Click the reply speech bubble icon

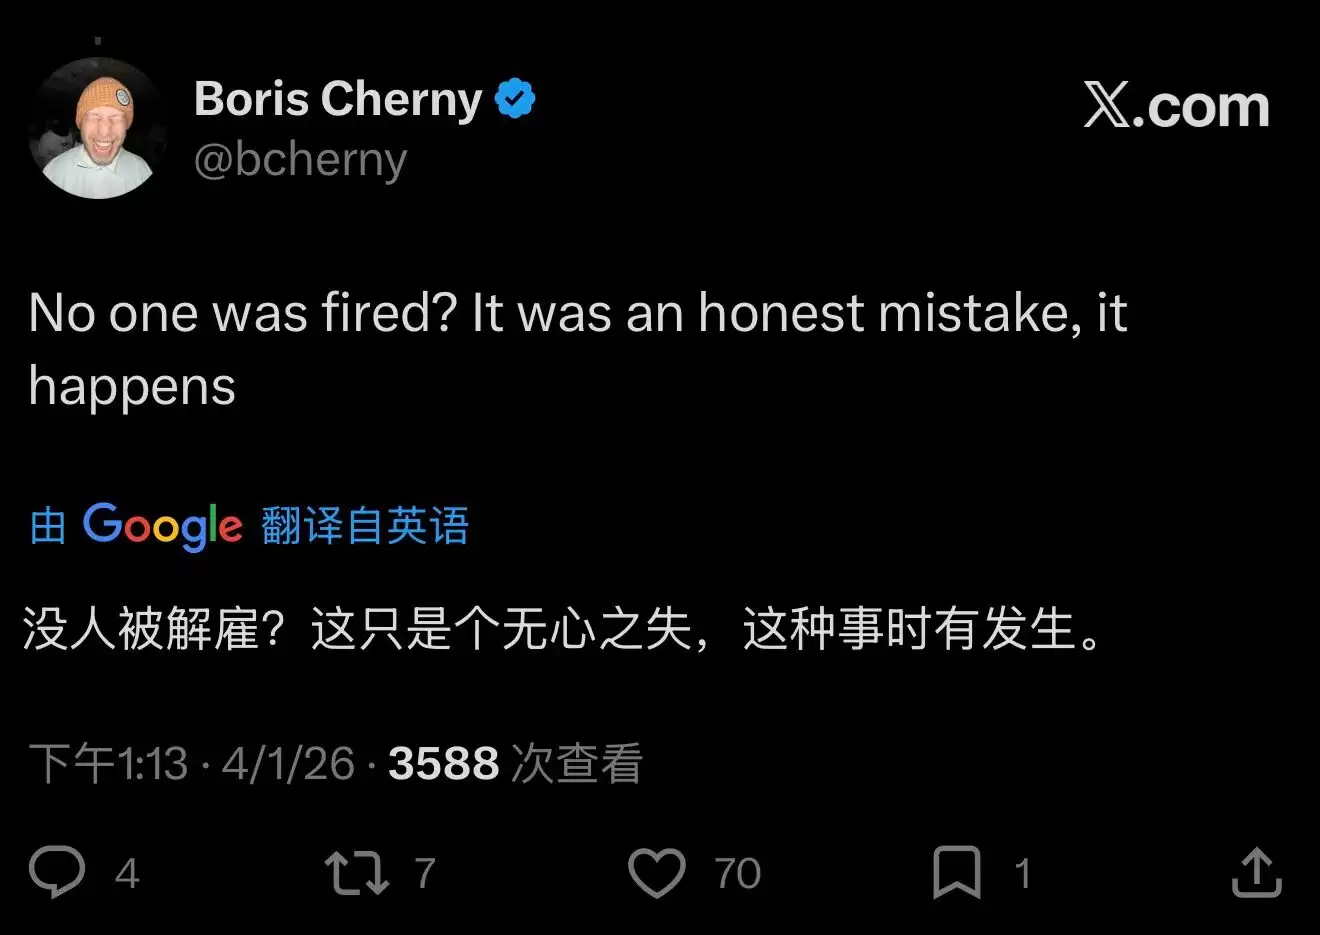coord(57,872)
